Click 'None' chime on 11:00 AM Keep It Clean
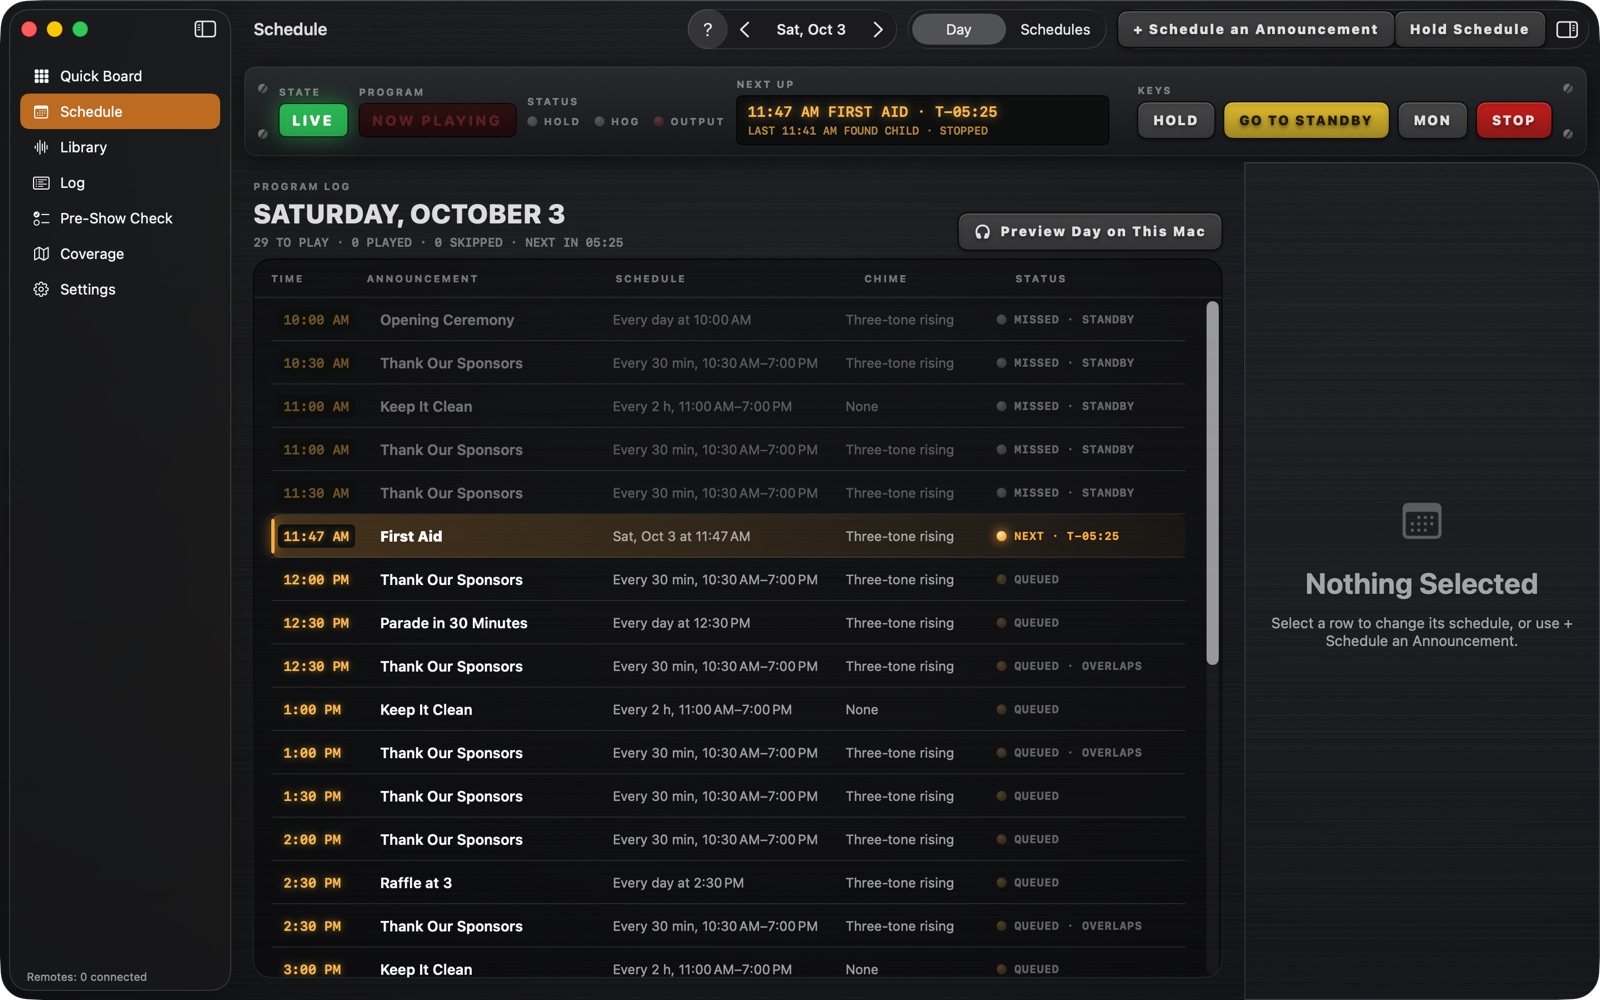The image size is (1600, 1000). point(861,406)
